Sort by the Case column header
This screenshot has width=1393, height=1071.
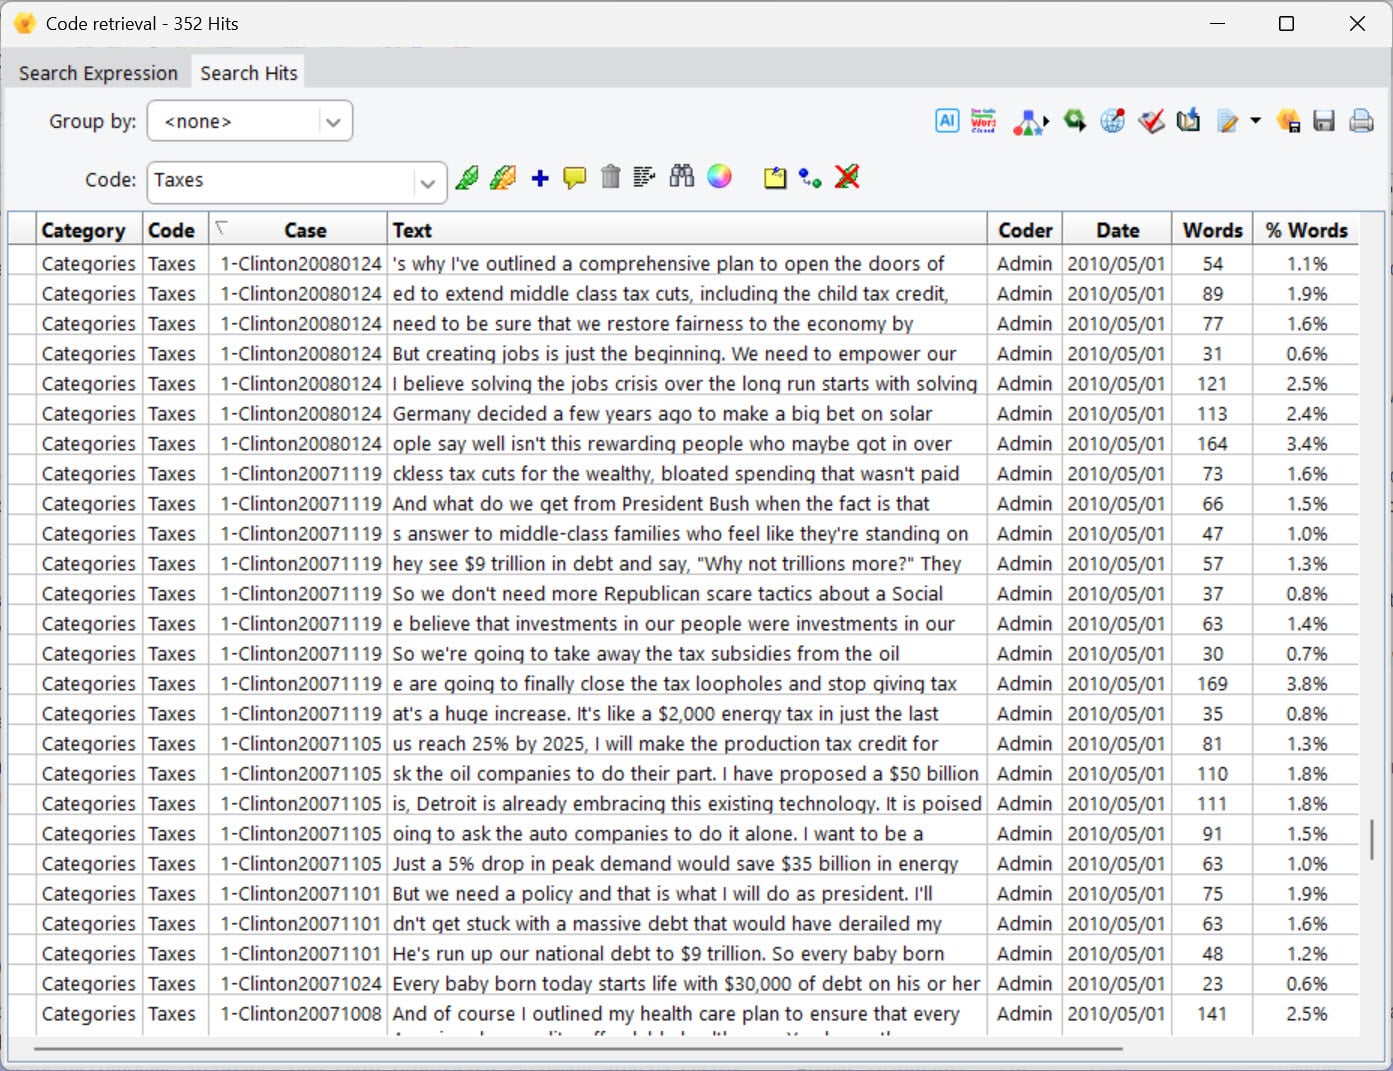(297, 229)
